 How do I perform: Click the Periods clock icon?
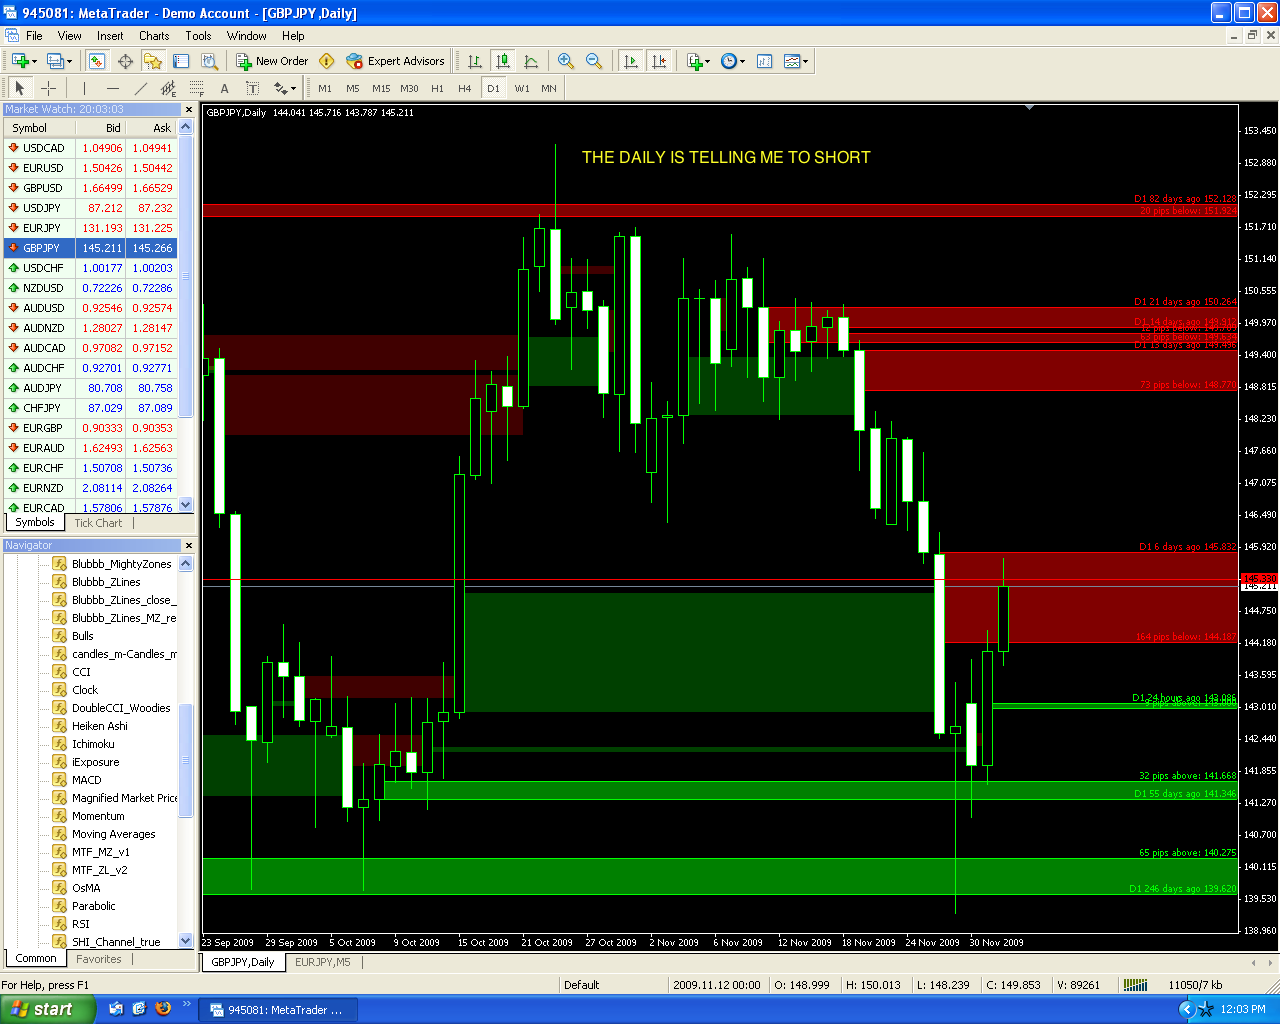click(728, 61)
